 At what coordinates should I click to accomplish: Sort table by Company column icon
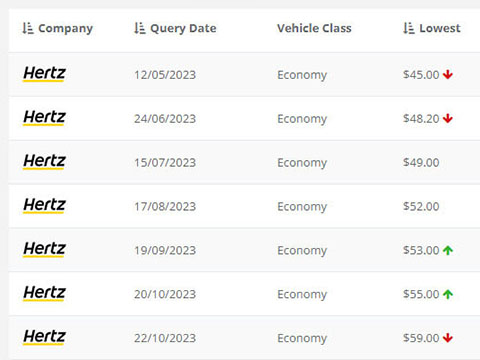pos(28,28)
